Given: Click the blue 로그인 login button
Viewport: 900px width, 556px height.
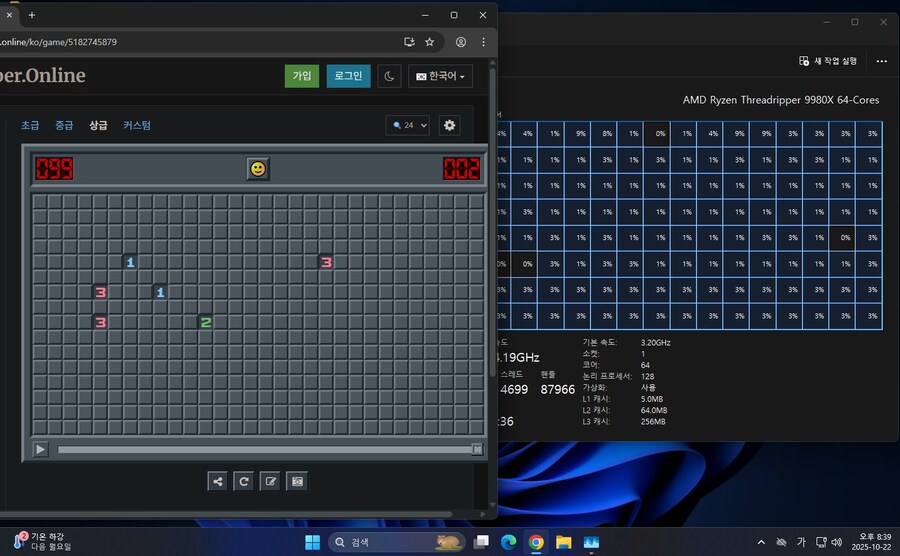Looking at the screenshot, I should pyautogui.click(x=348, y=76).
